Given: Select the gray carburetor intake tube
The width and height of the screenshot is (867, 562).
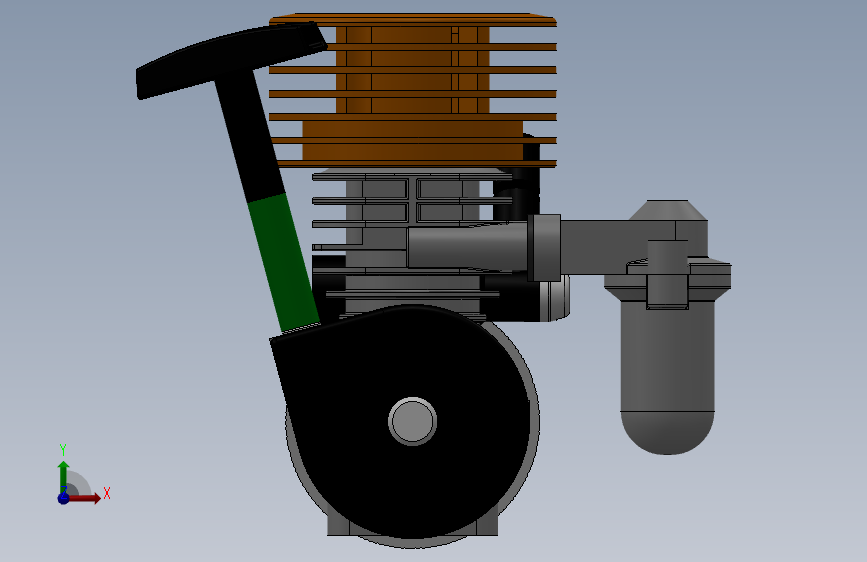Looking at the screenshot, I should tap(467, 246).
